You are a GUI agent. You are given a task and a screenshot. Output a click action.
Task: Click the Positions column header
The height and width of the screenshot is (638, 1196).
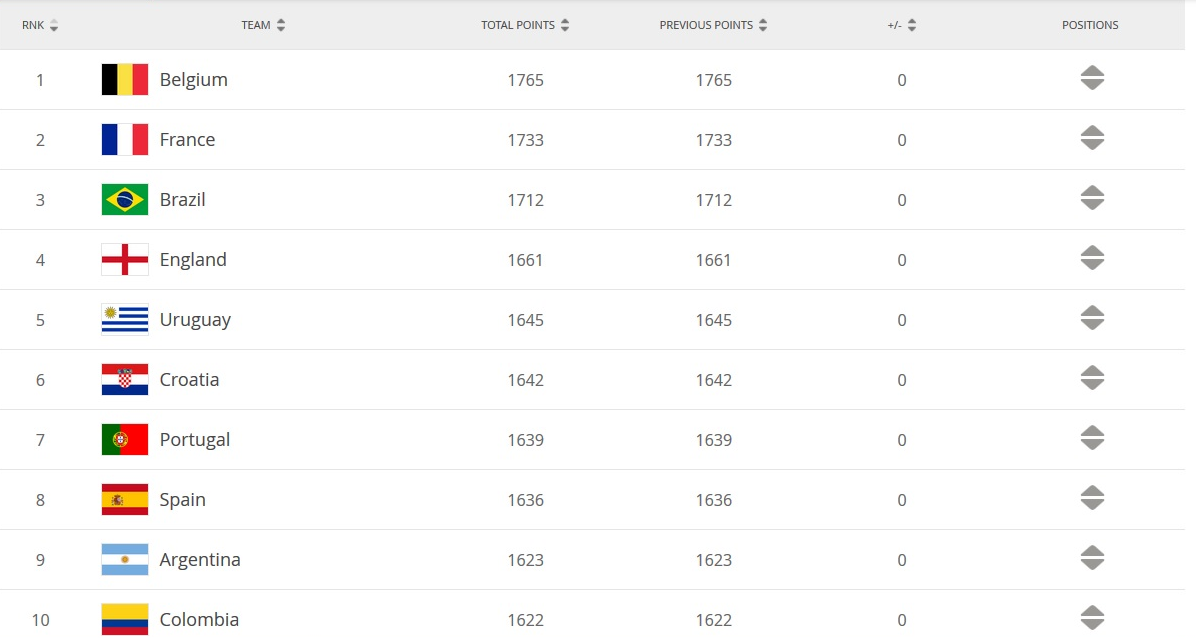pos(1090,26)
